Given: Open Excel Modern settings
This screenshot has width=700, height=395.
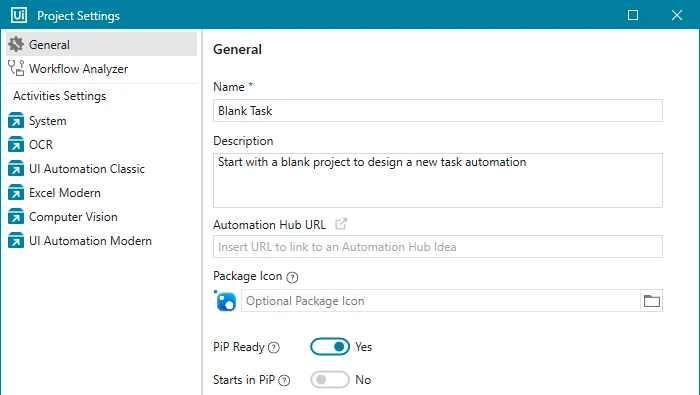Looking at the screenshot, I should (102, 193).
